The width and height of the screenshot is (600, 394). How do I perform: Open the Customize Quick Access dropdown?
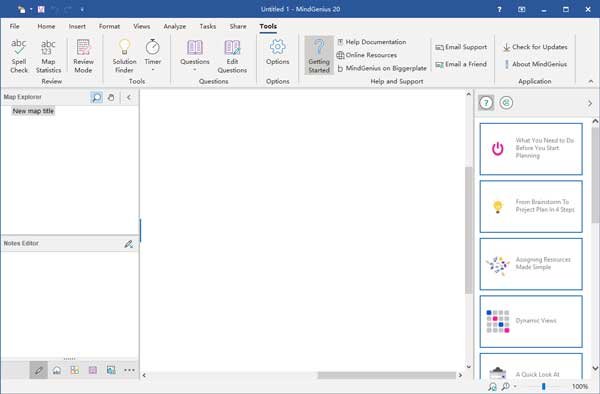coord(82,9)
